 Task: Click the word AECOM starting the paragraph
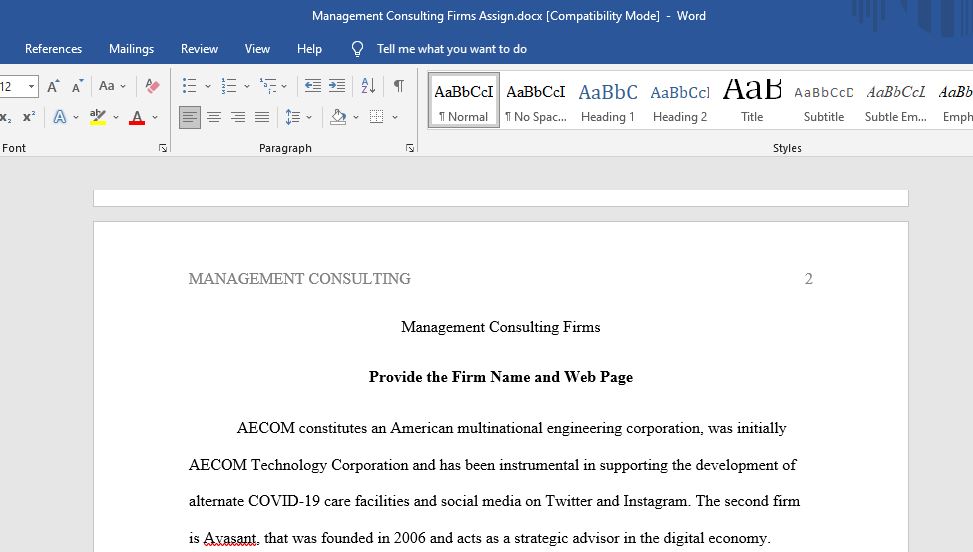(x=266, y=428)
